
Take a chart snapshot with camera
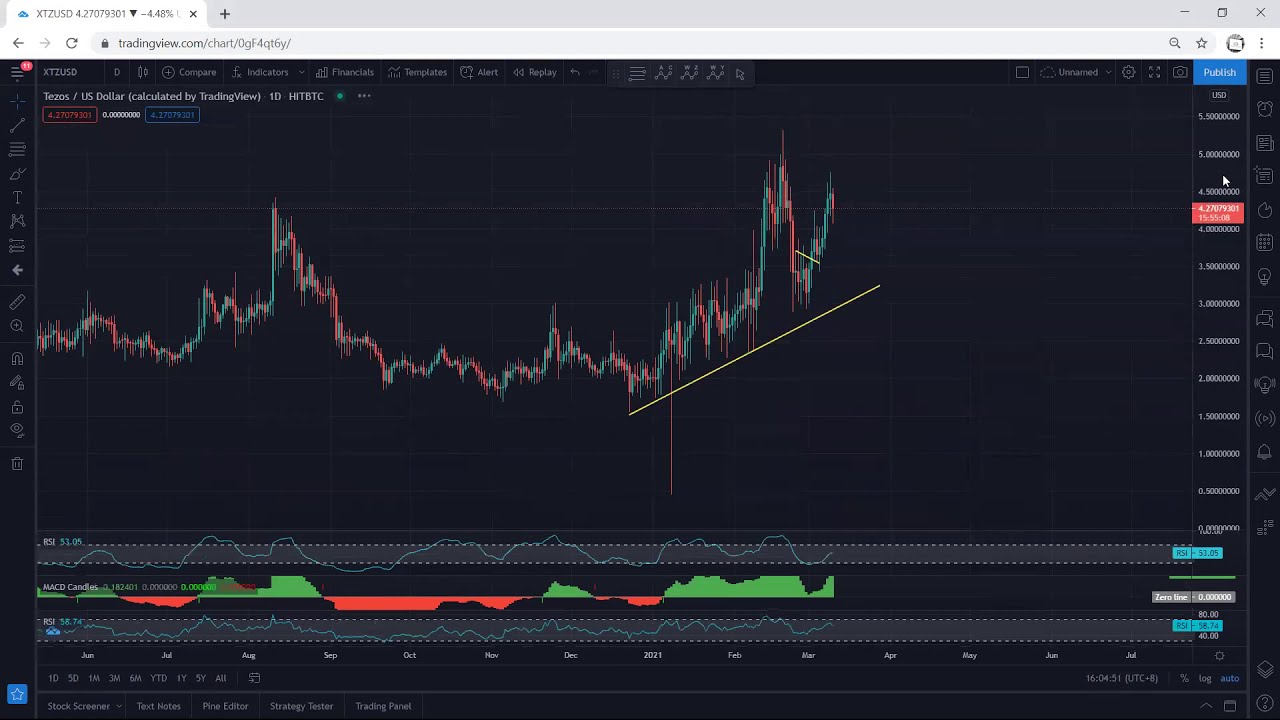(1180, 72)
